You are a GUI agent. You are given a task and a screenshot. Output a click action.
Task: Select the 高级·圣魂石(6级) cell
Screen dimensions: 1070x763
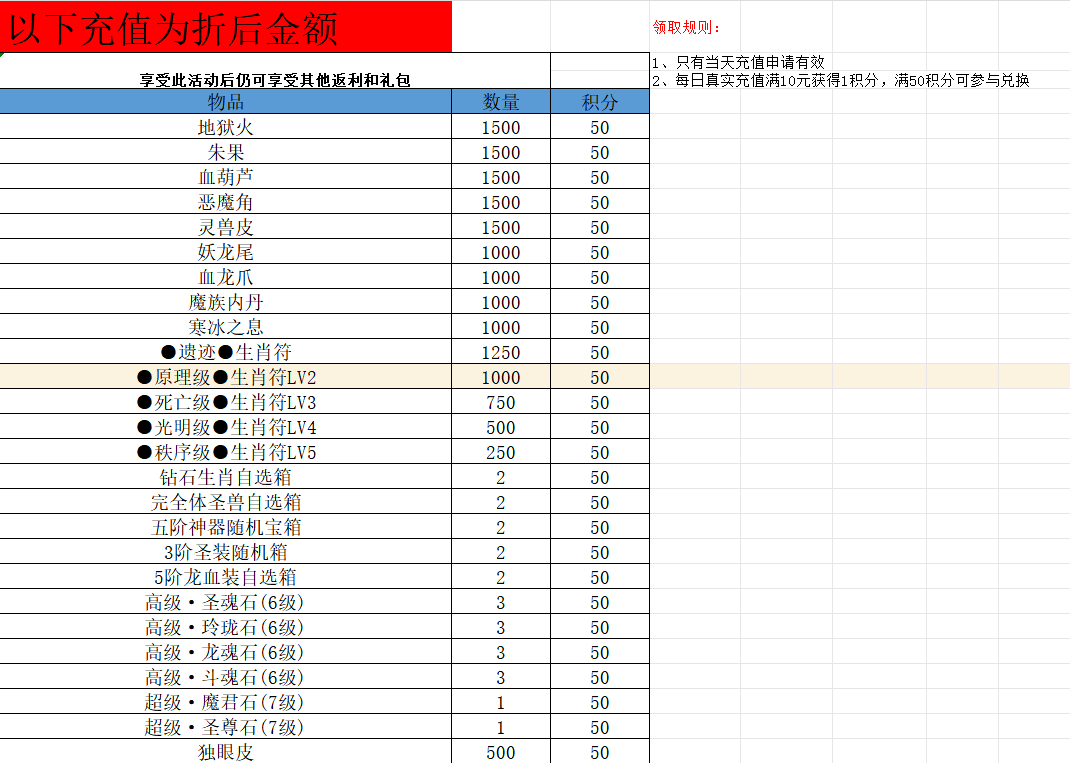tap(225, 602)
